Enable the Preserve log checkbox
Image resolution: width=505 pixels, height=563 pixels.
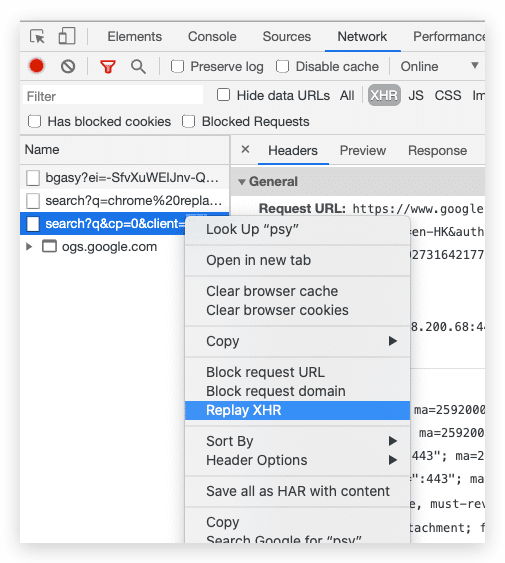coord(177,66)
